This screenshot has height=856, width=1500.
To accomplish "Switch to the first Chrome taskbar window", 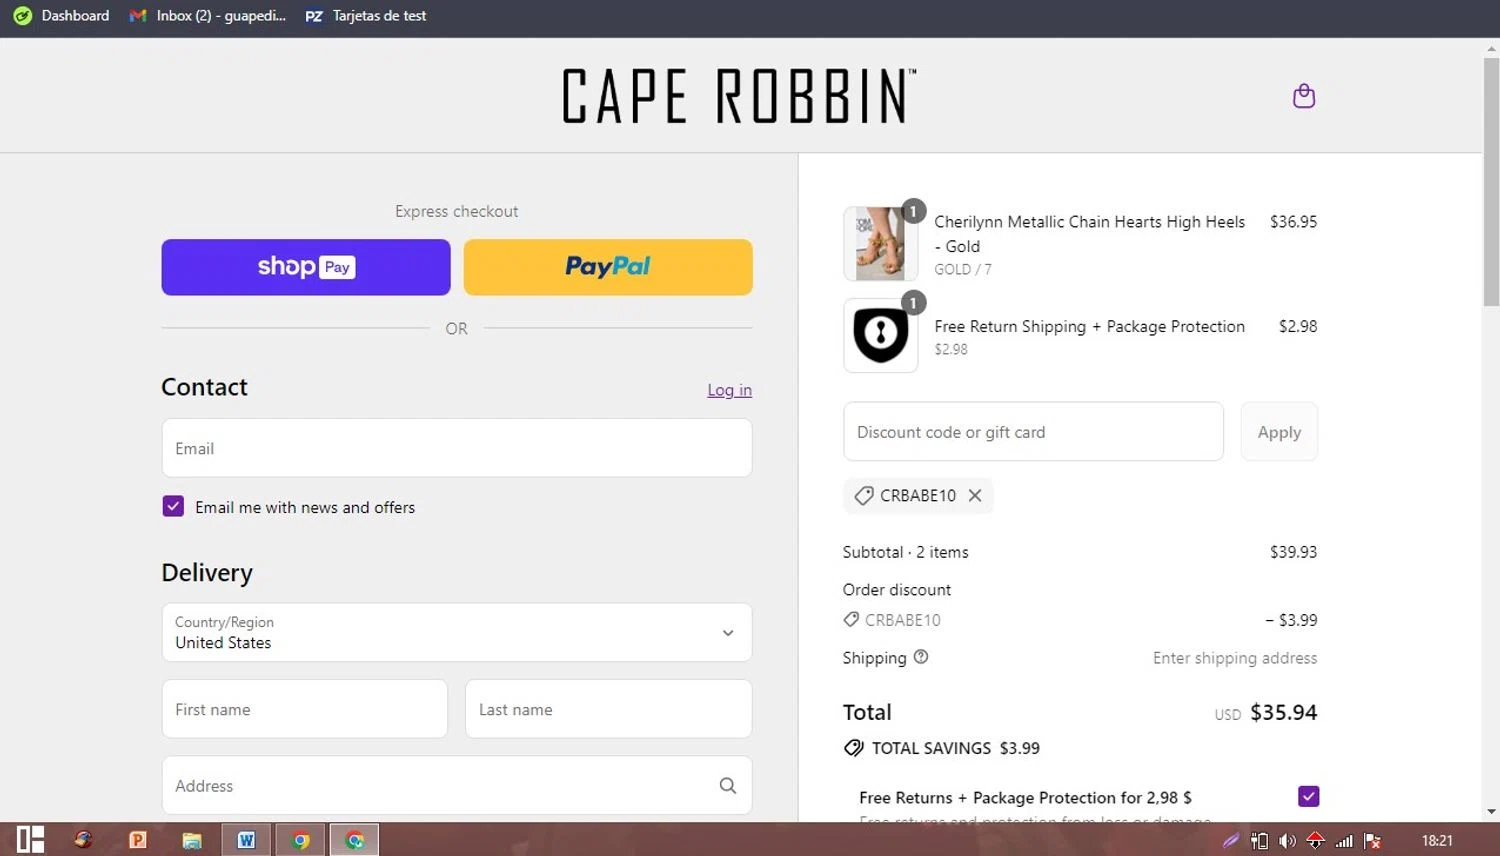I will tap(300, 840).
